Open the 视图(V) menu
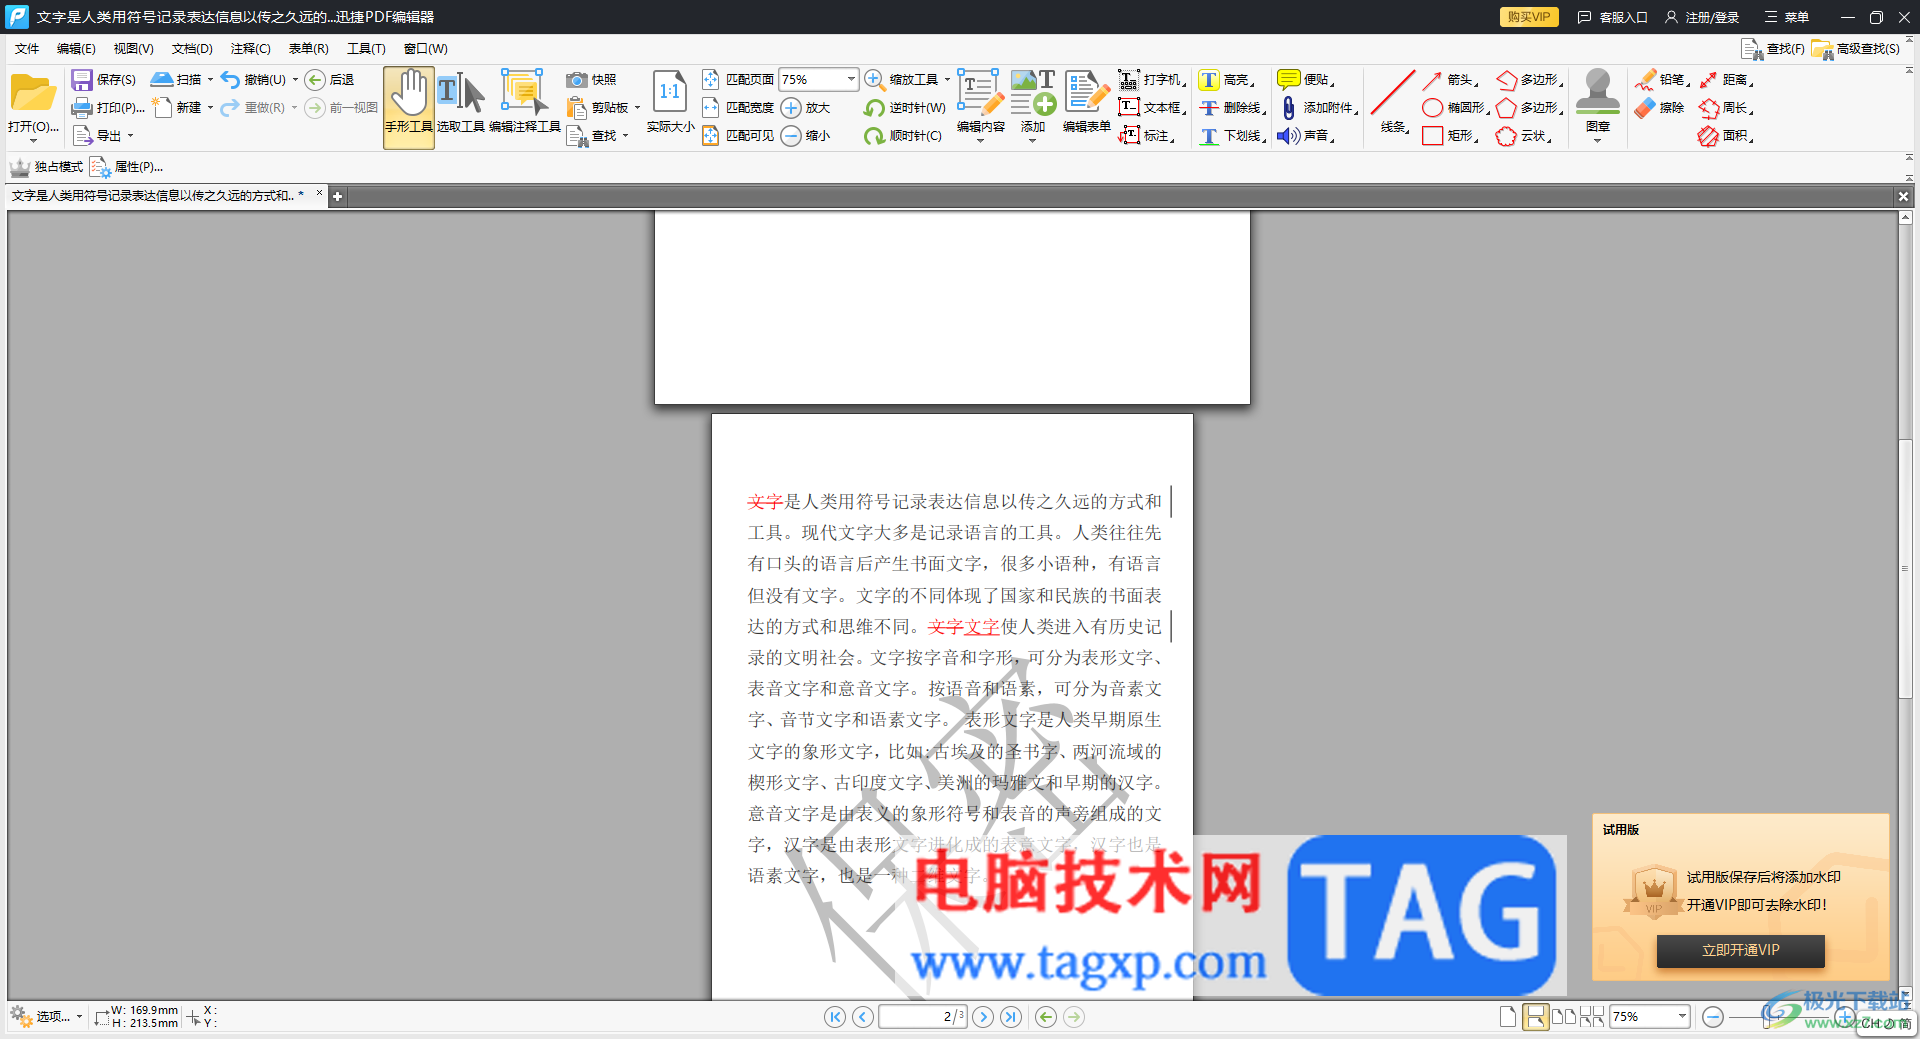This screenshot has height=1039, width=1920. click(x=133, y=48)
